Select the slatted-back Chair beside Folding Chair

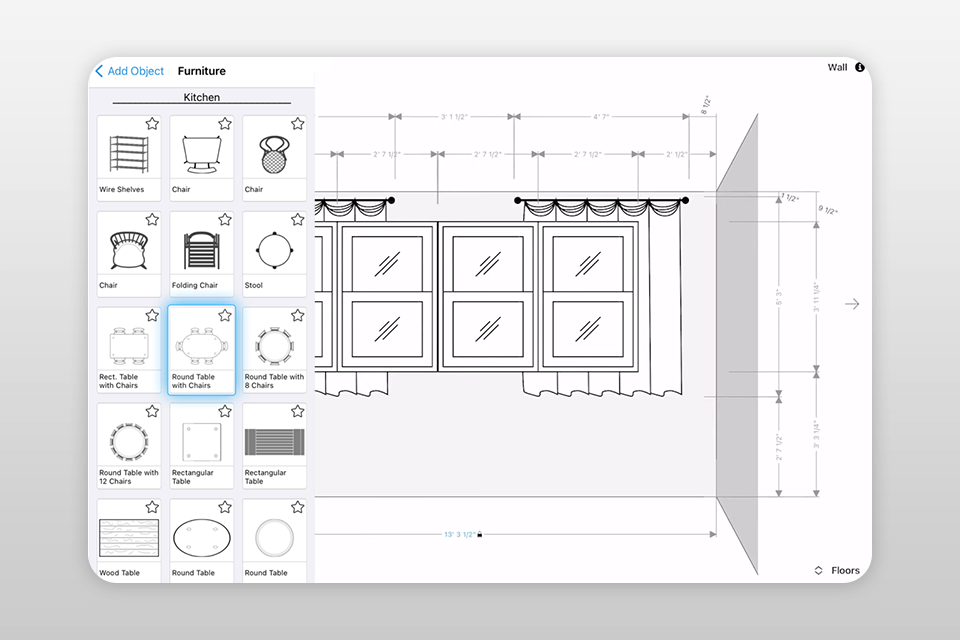click(129, 254)
